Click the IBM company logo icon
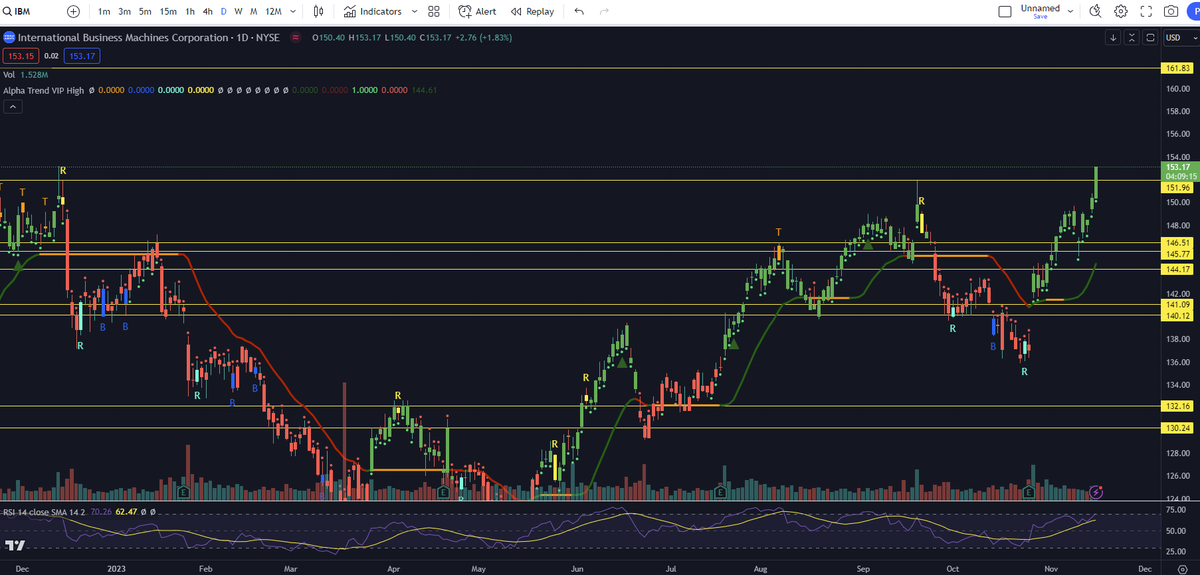 [9, 38]
